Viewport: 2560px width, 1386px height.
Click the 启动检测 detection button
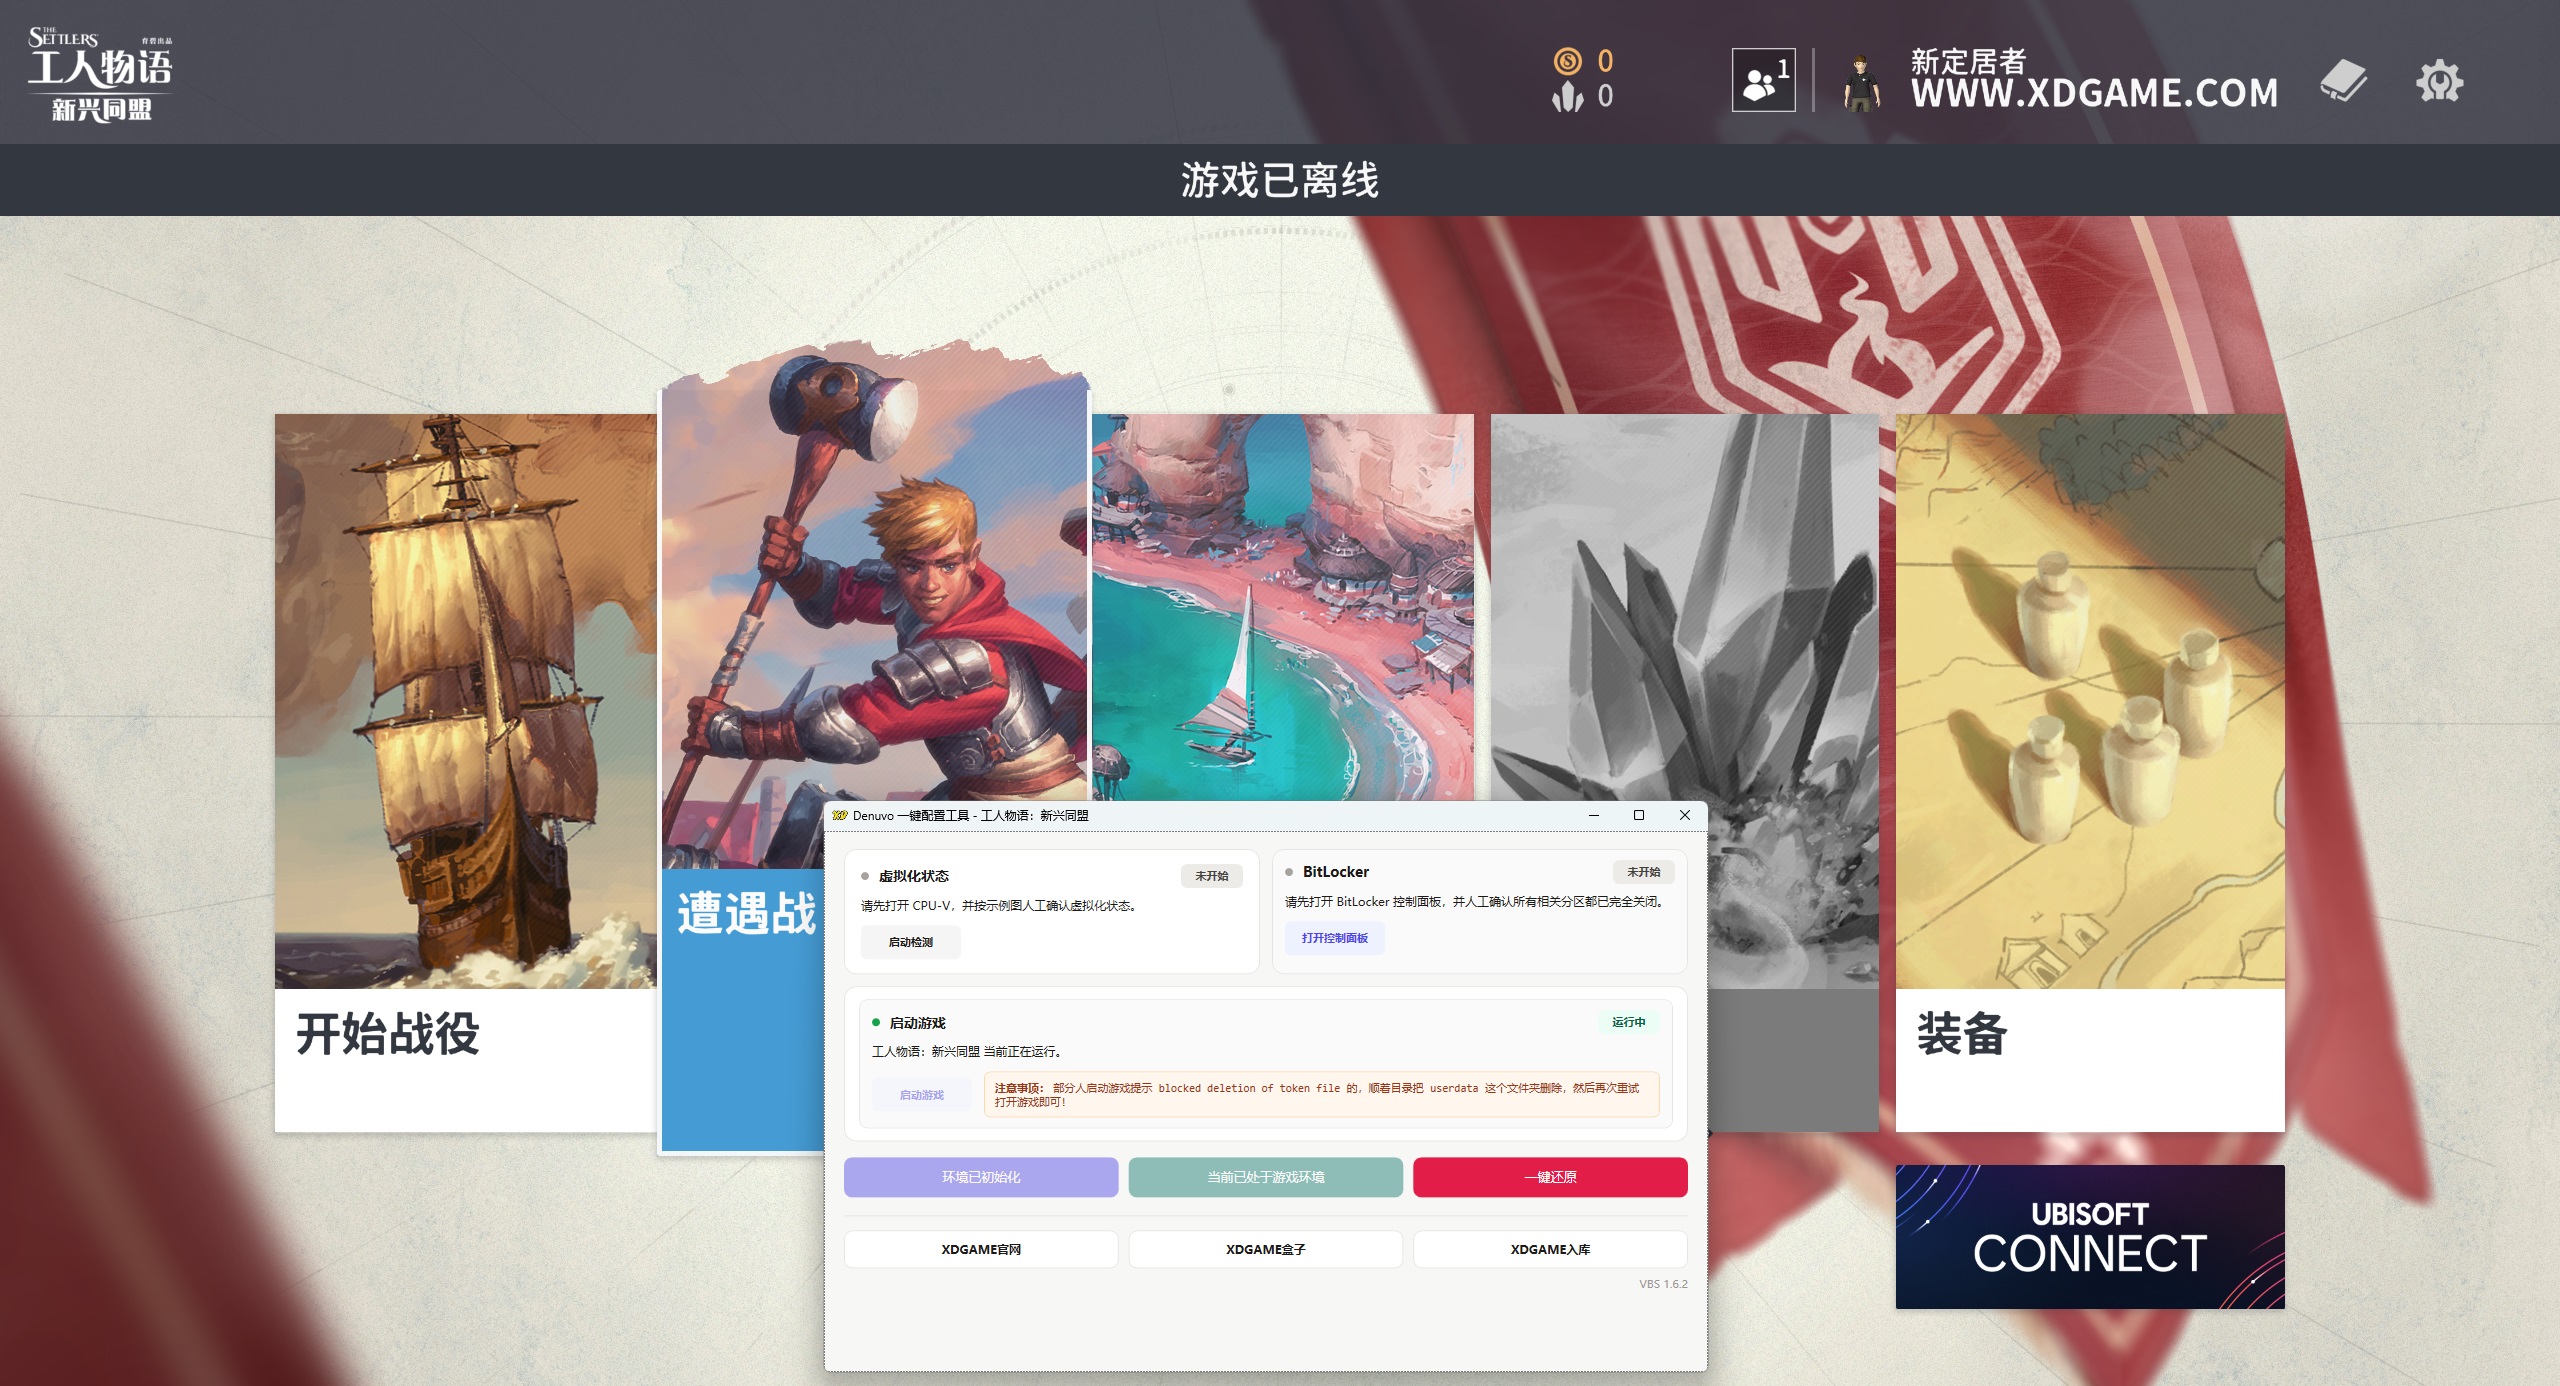[910, 941]
